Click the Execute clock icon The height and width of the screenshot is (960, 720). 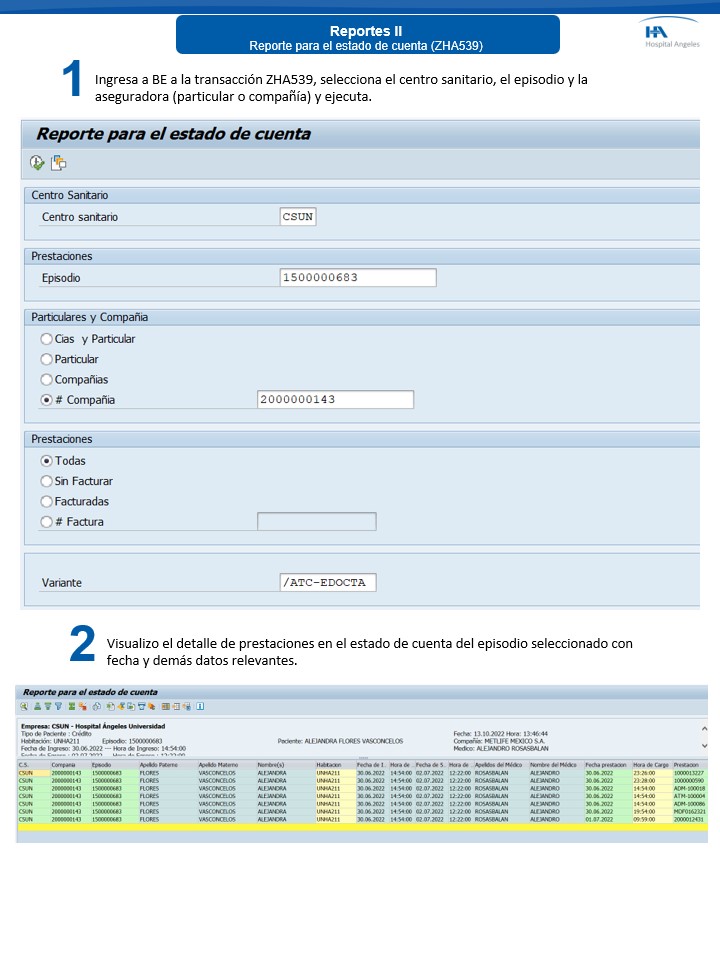click(37, 163)
